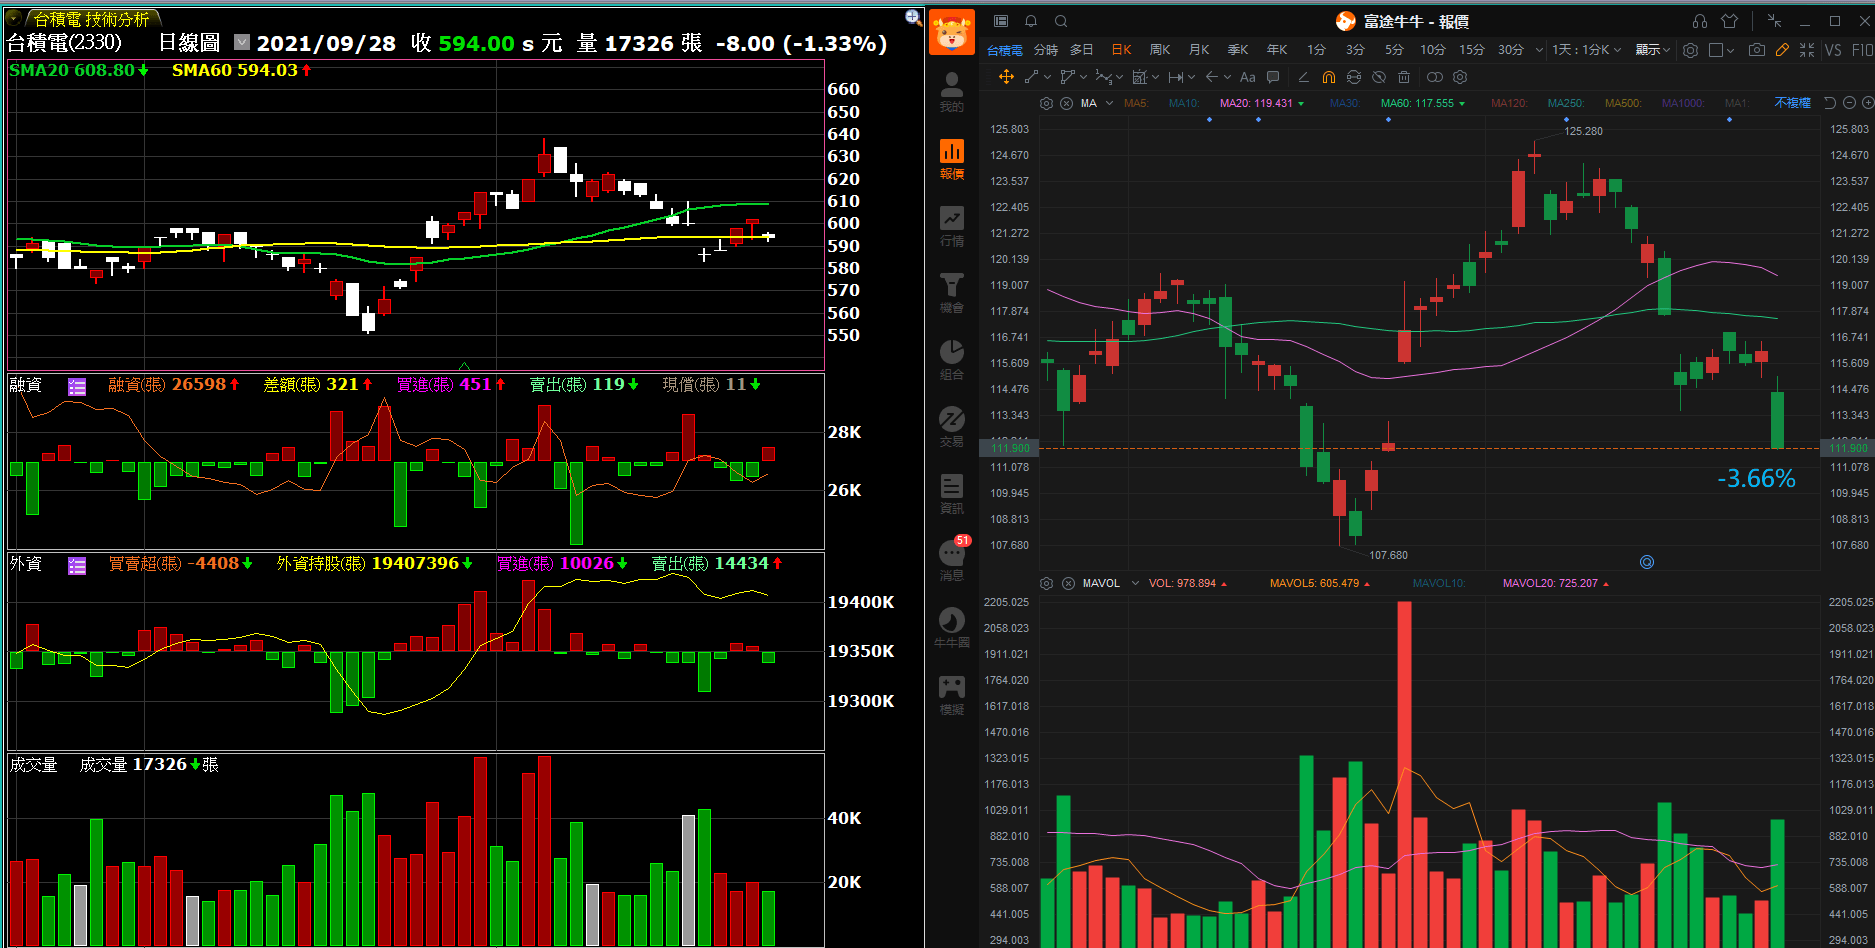The width and height of the screenshot is (1875, 948).
Task: Select the Aa text annotation tool
Action: point(1247,77)
